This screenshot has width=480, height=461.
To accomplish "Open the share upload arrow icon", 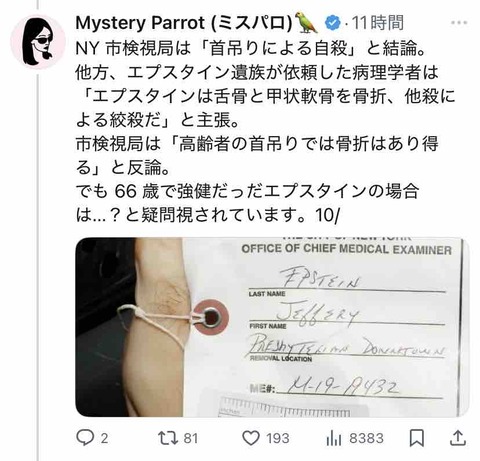I will pos(458,438).
